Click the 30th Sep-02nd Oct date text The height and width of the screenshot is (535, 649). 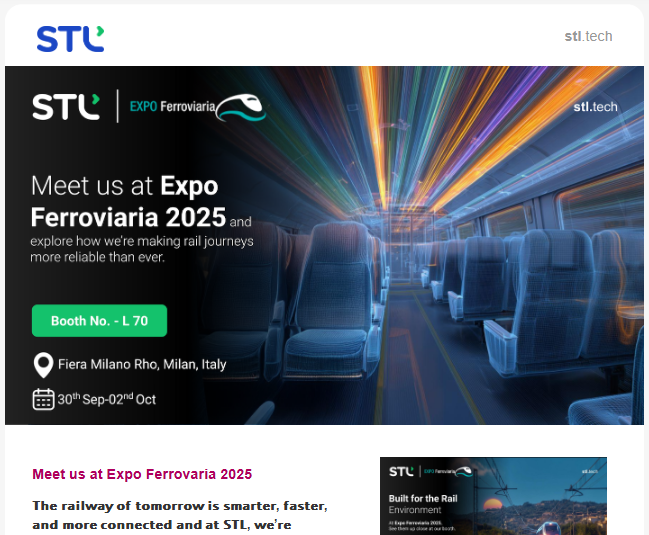coord(107,399)
